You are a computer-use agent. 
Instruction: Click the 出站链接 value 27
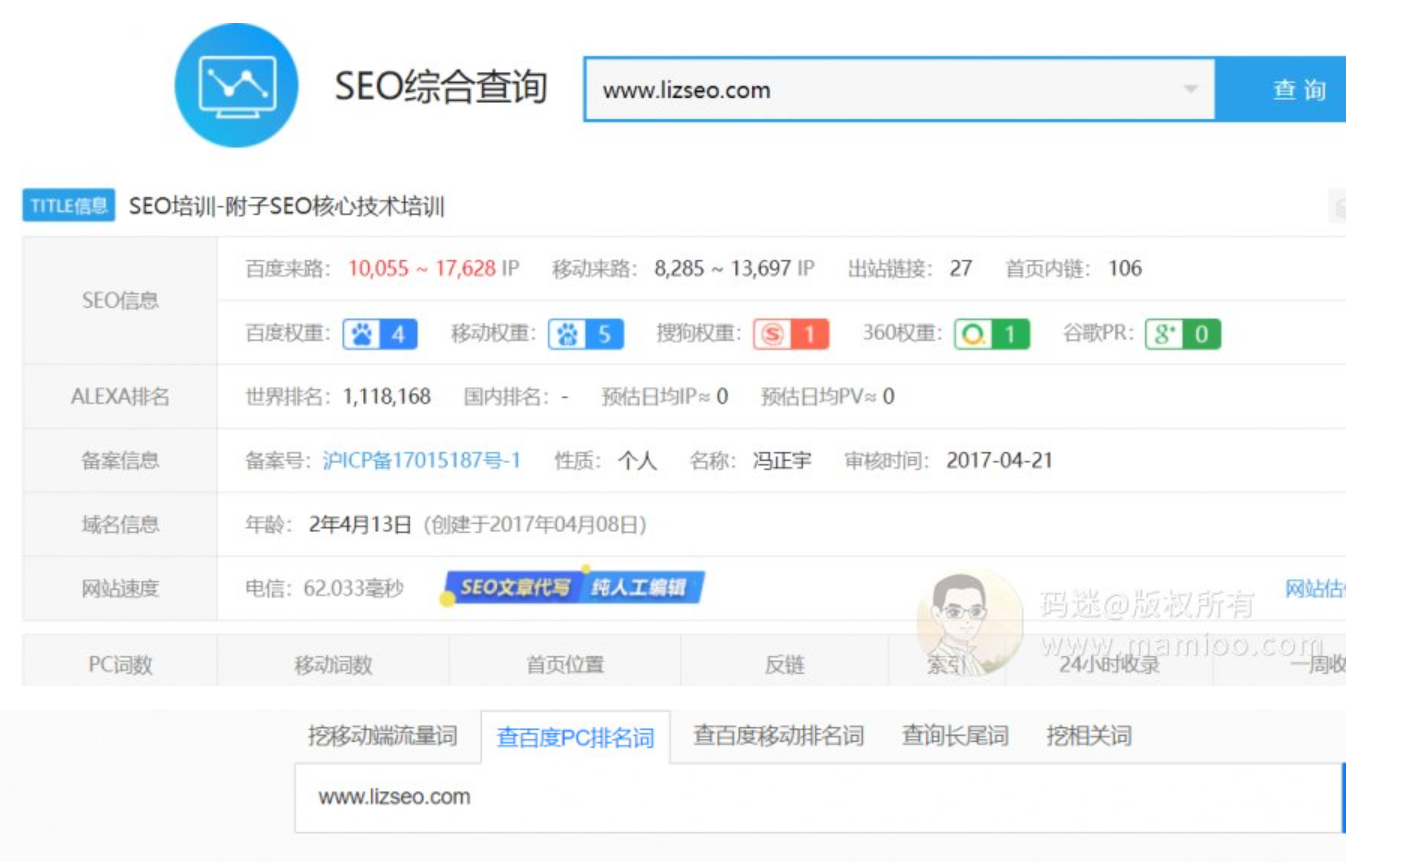click(961, 268)
